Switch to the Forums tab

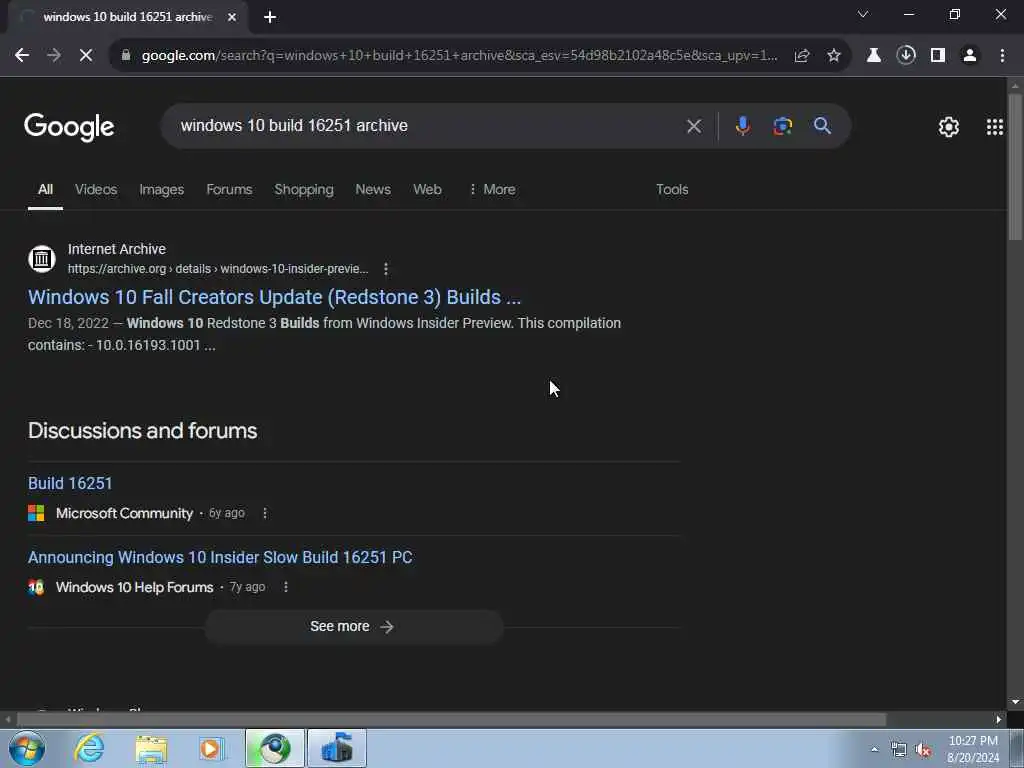point(229,189)
